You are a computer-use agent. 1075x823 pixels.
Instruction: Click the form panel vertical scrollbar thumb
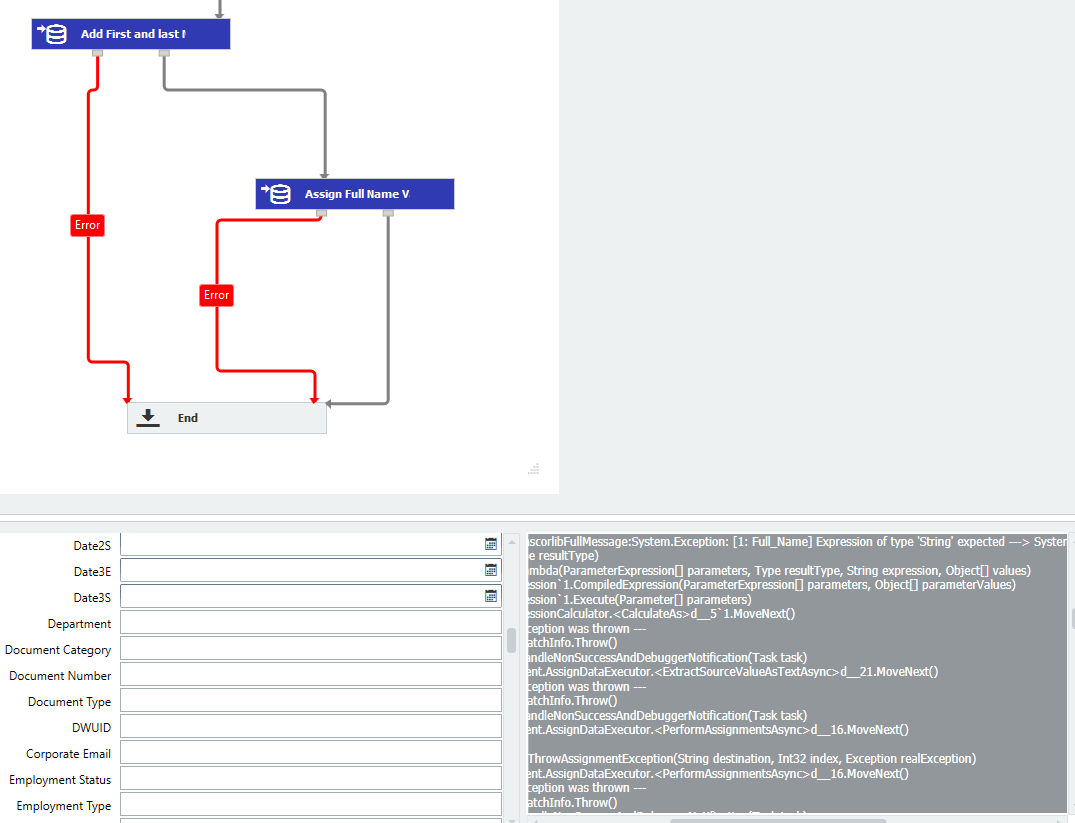point(511,640)
